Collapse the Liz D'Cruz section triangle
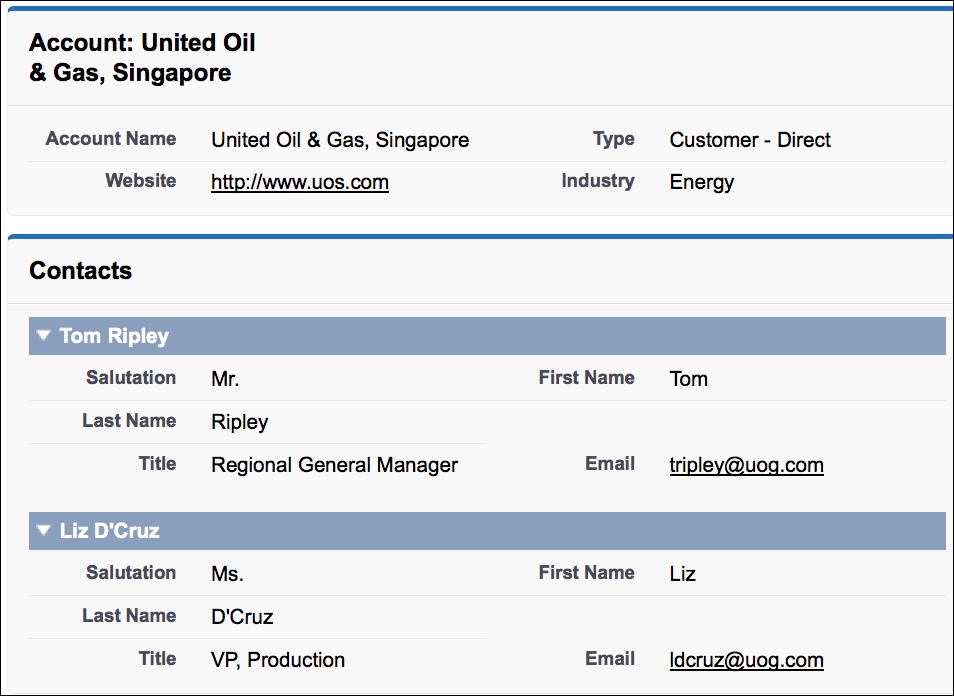954x696 pixels. click(x=43, y=531)
